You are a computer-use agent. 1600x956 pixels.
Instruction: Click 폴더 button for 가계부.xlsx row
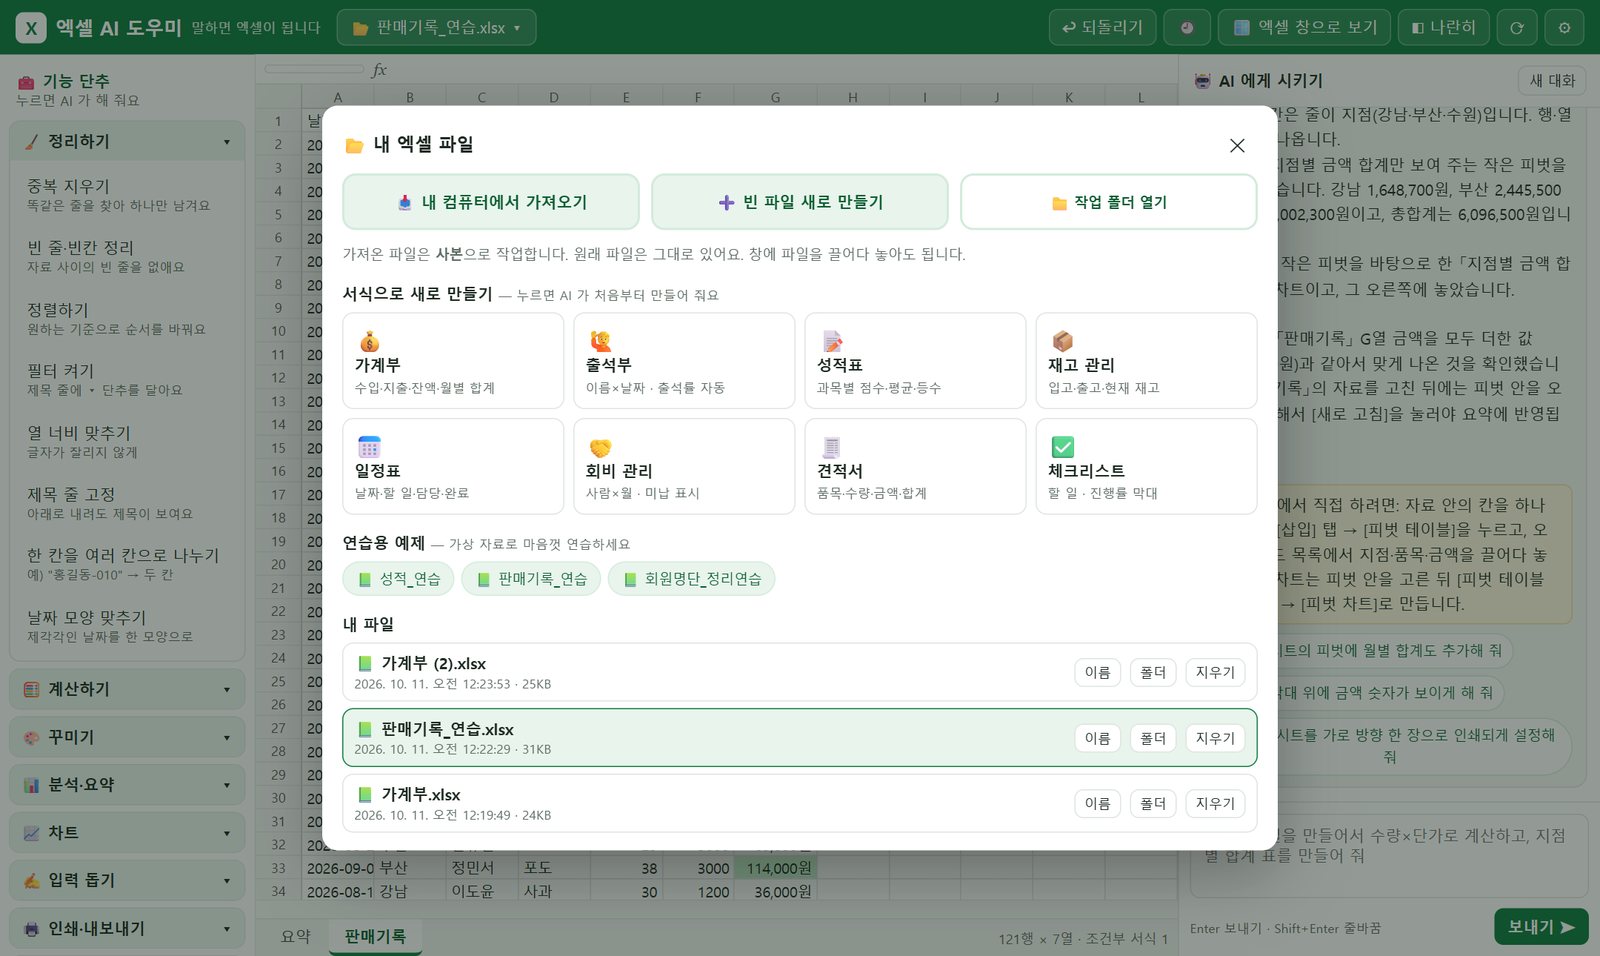coord(1153,804)
